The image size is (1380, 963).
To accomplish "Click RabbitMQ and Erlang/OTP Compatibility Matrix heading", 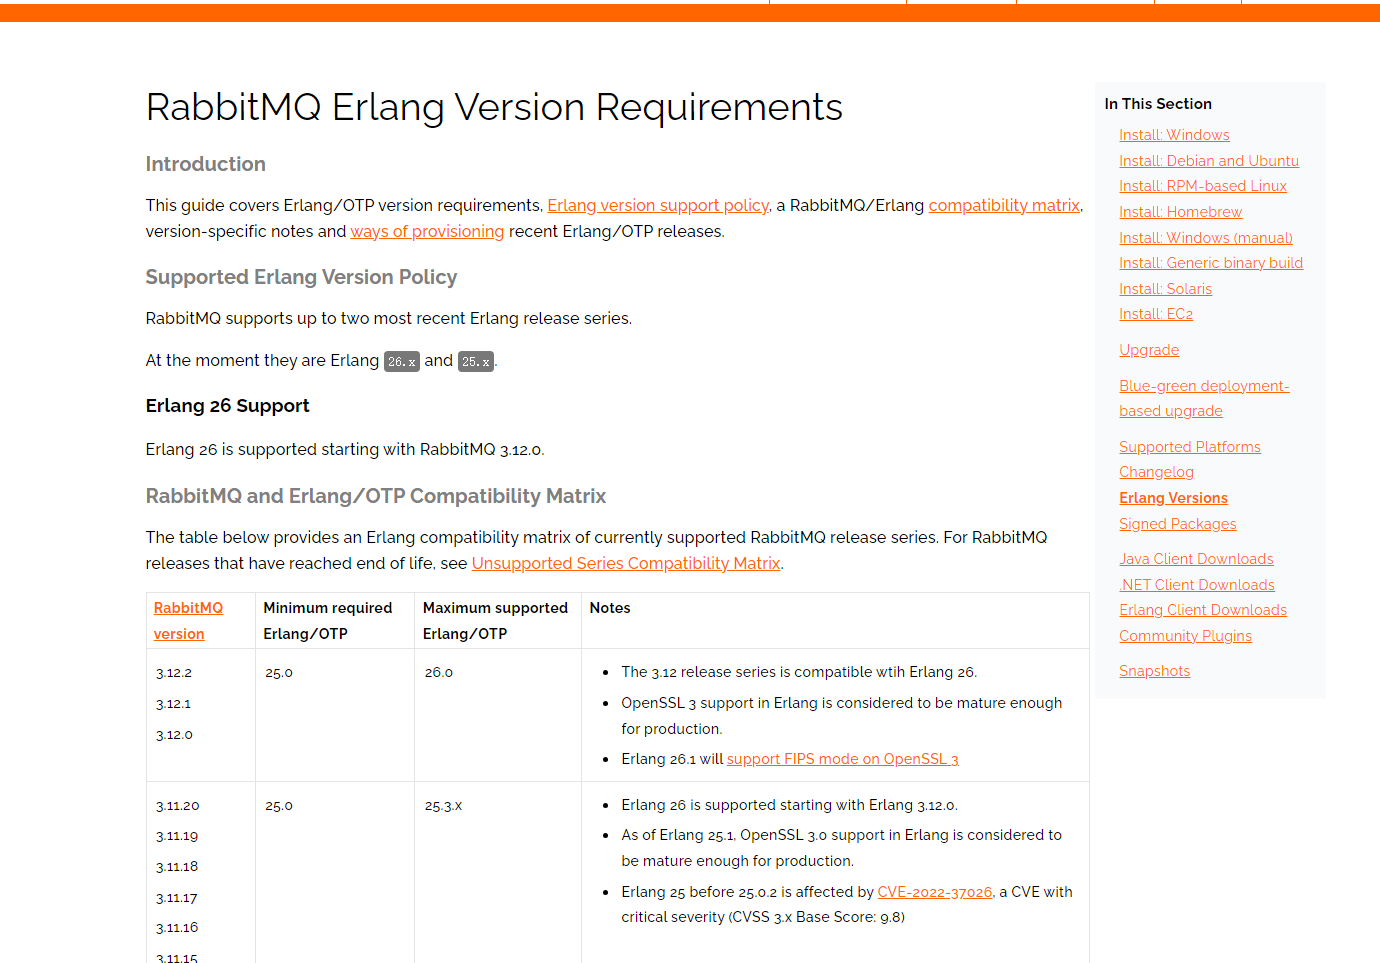I will pos(376,496).
